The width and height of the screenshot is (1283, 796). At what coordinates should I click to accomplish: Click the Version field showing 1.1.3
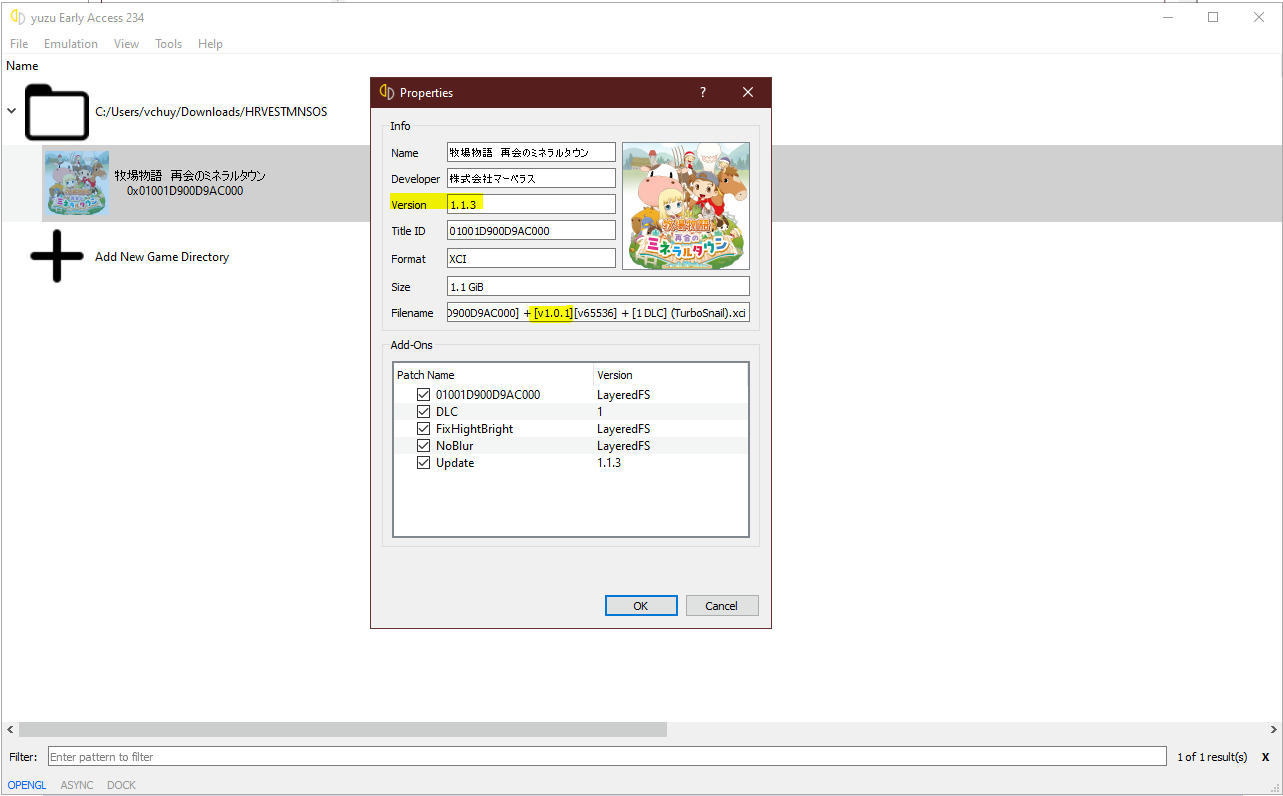[531, 204]
